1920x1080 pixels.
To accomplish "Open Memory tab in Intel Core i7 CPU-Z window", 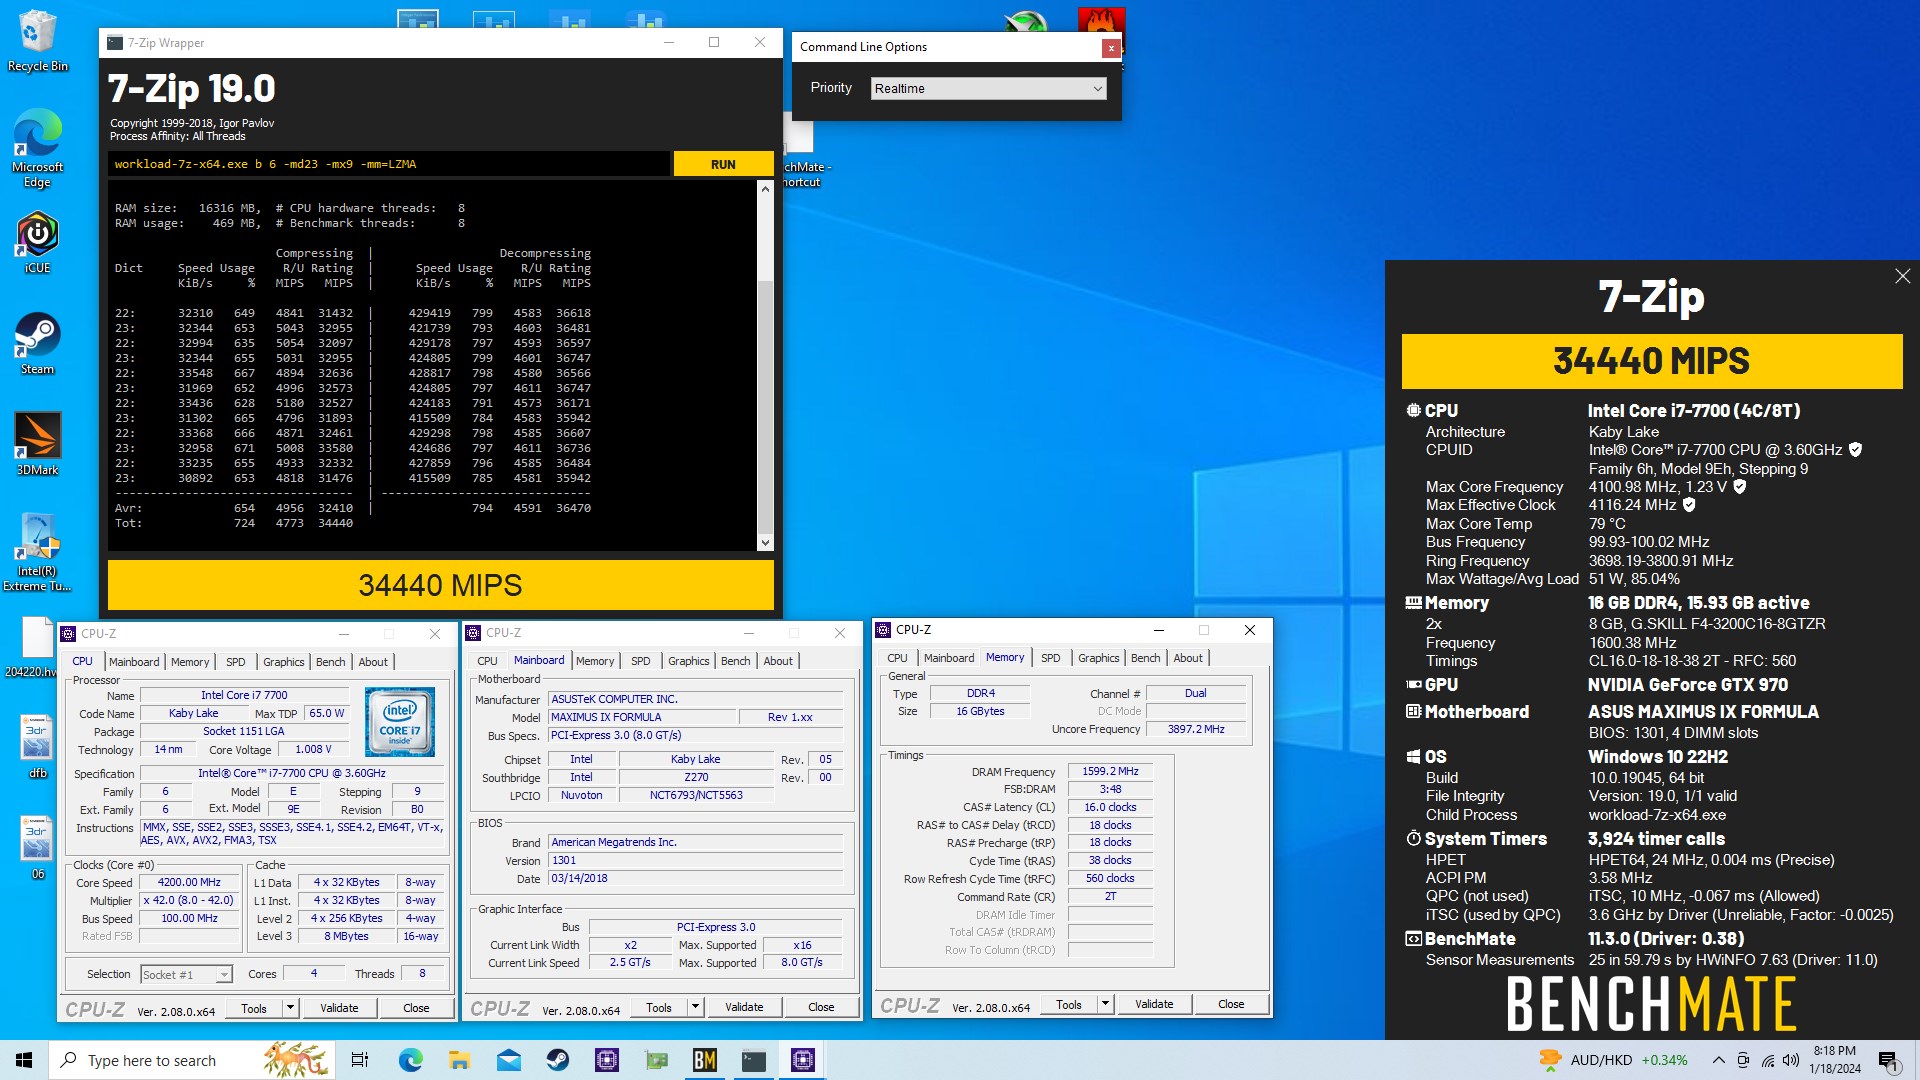I will click(x=190, y=662).
